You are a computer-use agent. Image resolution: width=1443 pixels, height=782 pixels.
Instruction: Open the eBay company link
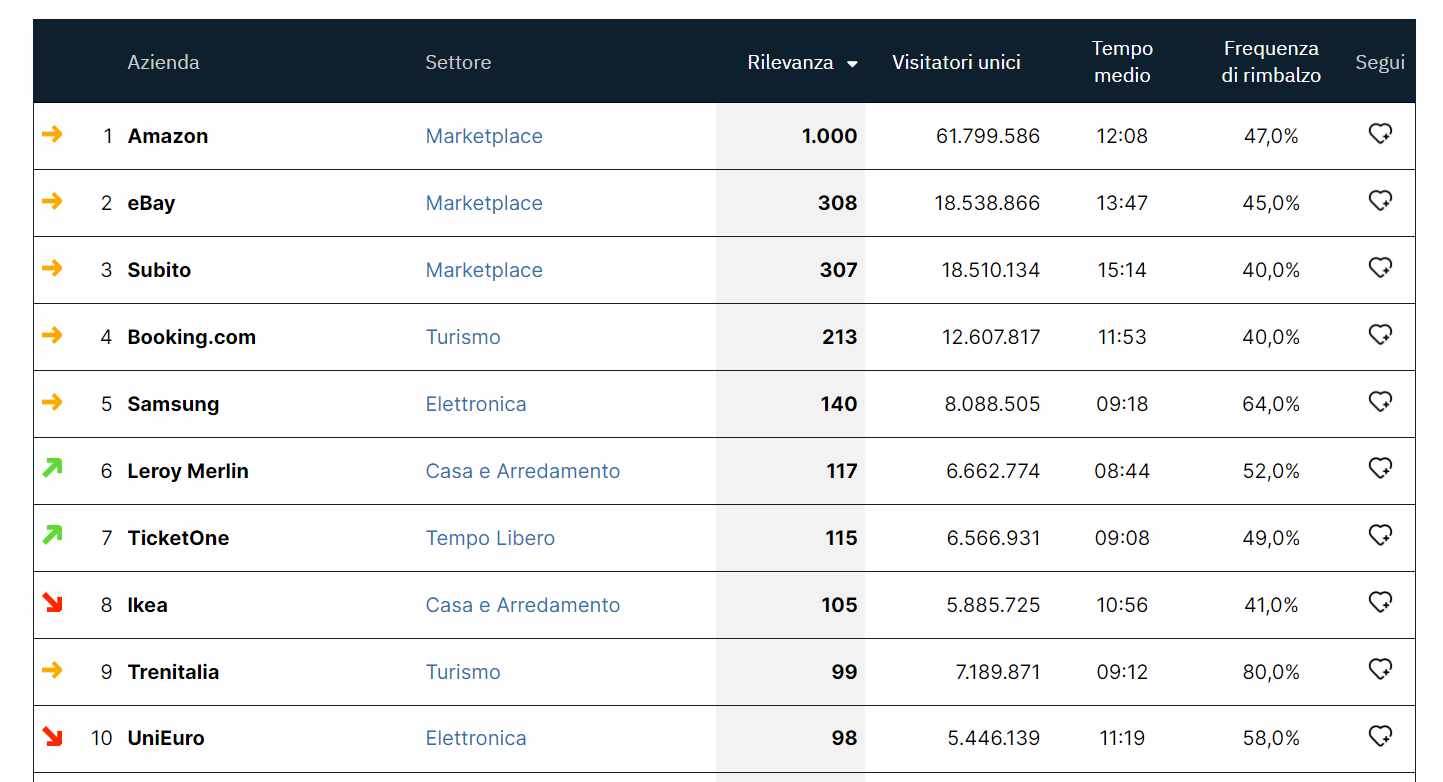[151, 203]
